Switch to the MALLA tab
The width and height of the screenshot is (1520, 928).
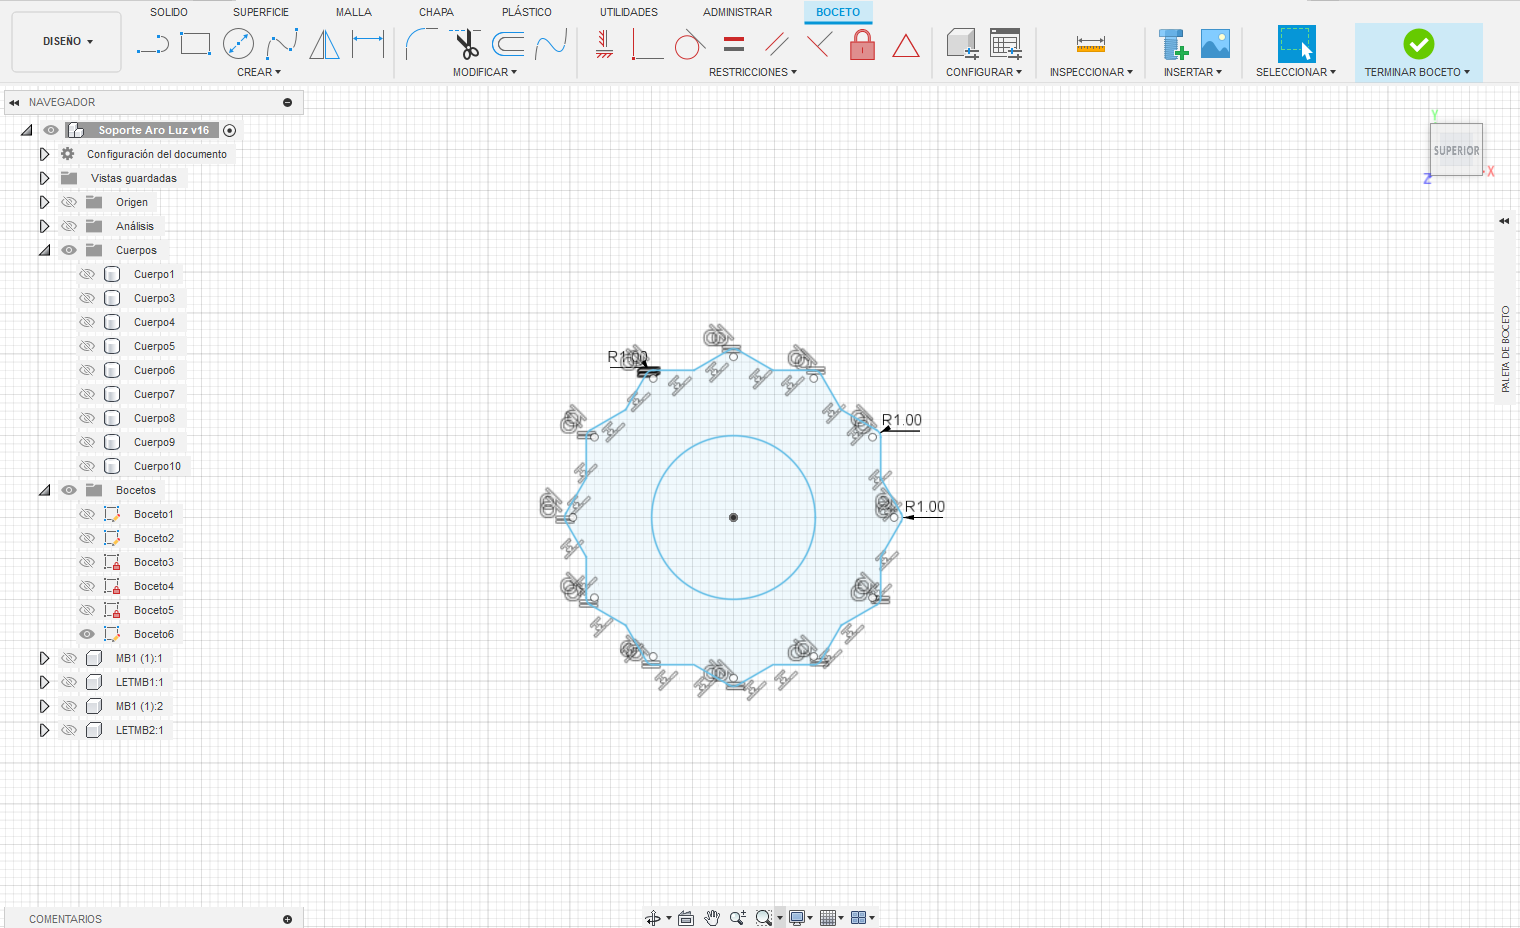coord(354,12)
